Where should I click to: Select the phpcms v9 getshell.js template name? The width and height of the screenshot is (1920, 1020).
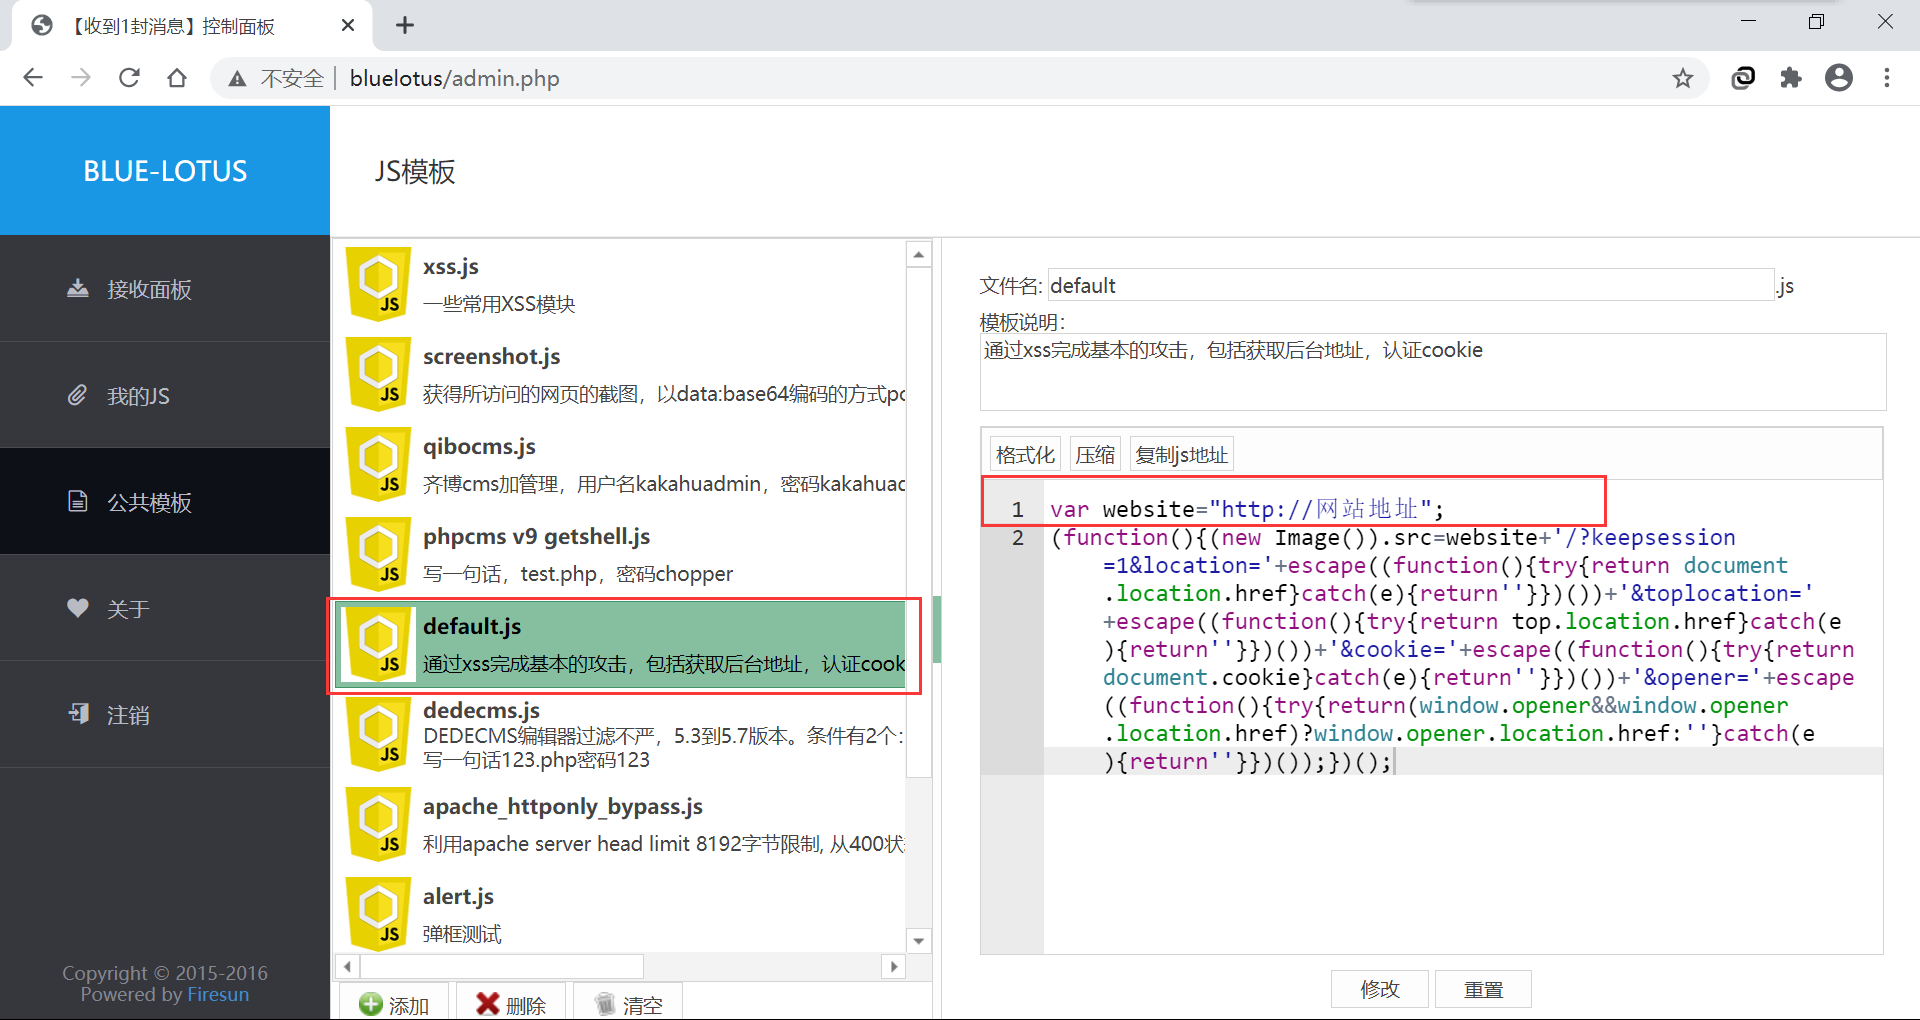536,536
